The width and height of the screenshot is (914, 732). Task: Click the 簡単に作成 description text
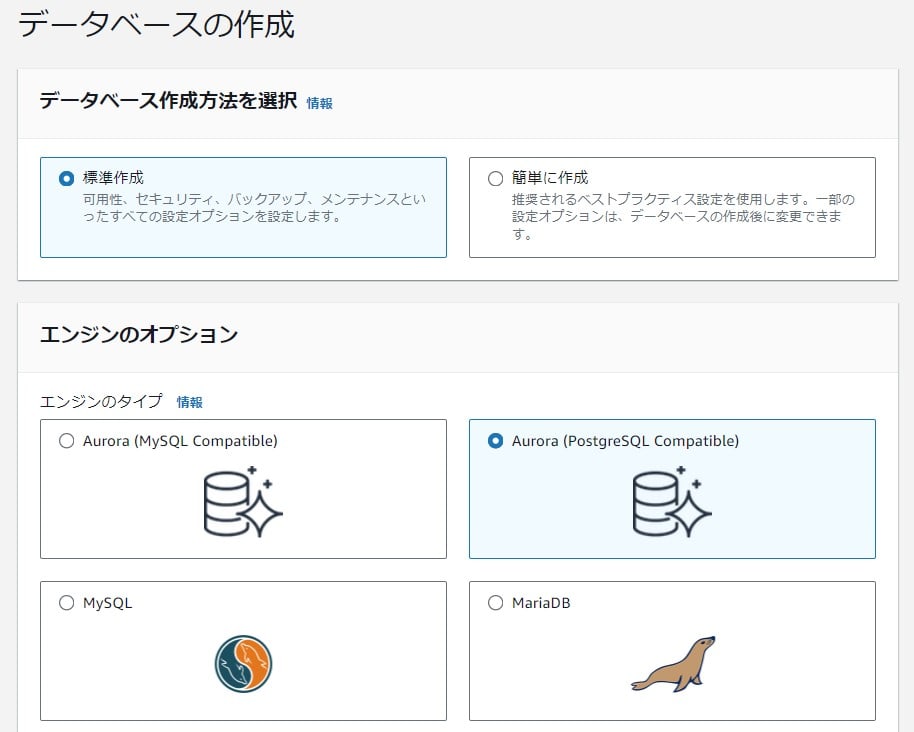point(683,217)
